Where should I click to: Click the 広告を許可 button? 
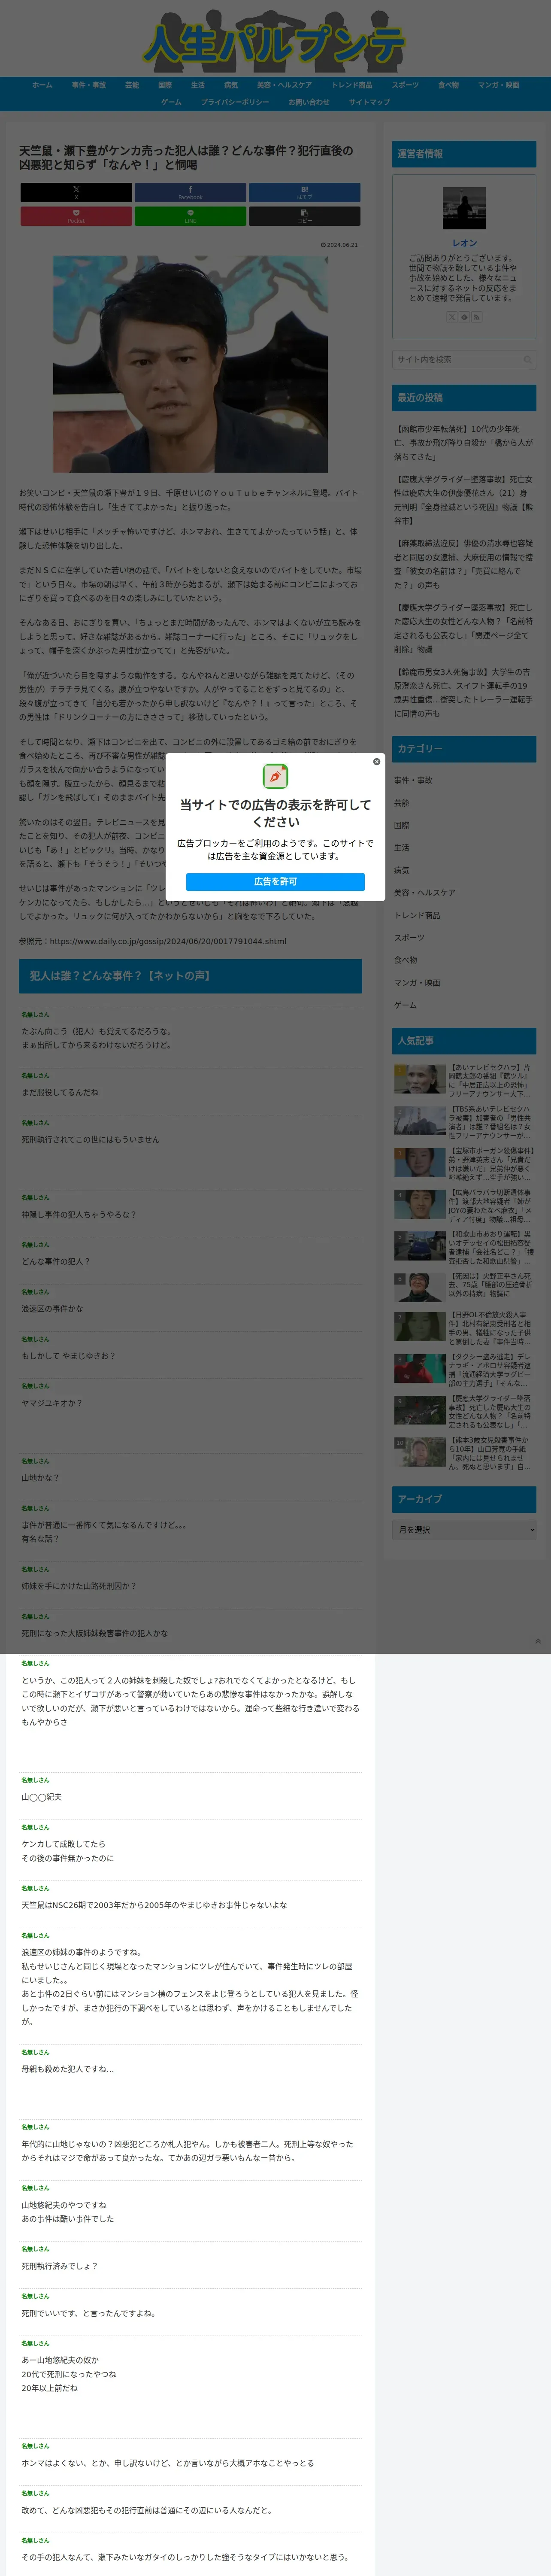(275, 882)
